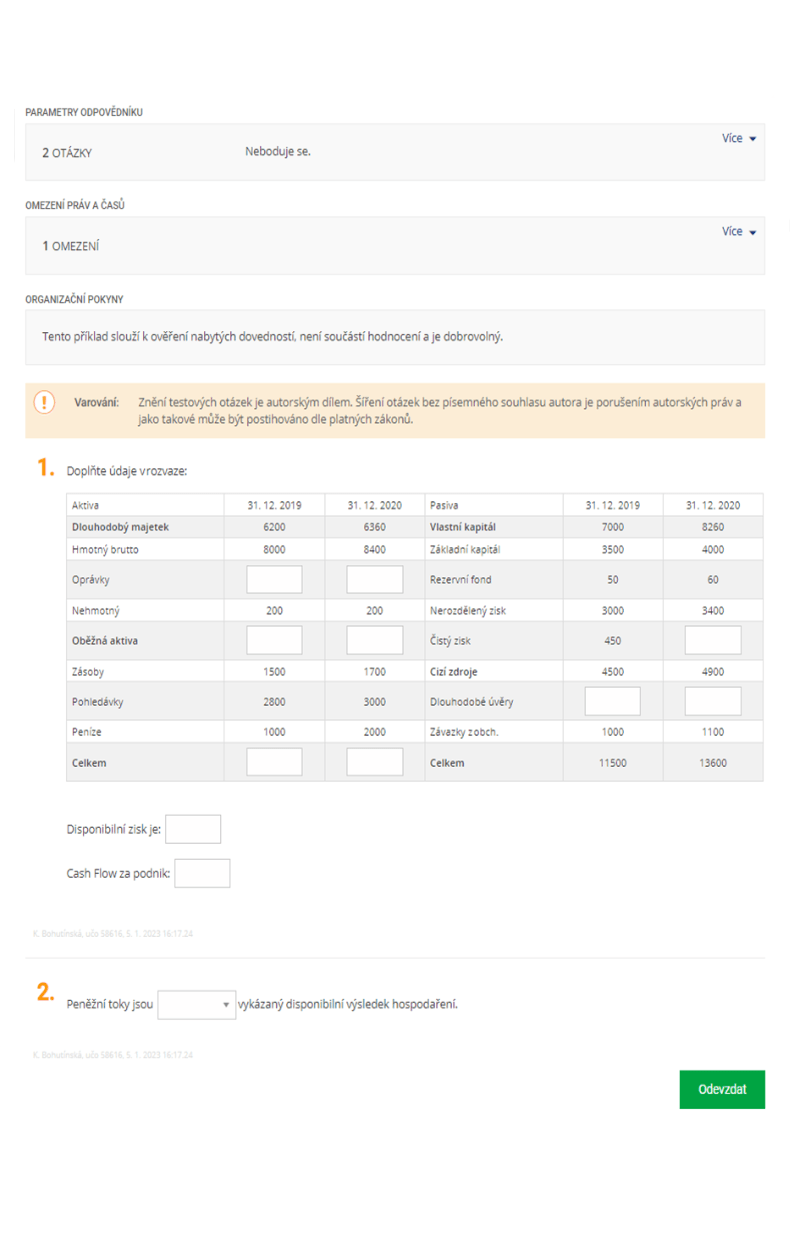The image size is (790, 1233).
Task: Click the 1 OMEZENÍ summary label
Action: tap(70, 246)
